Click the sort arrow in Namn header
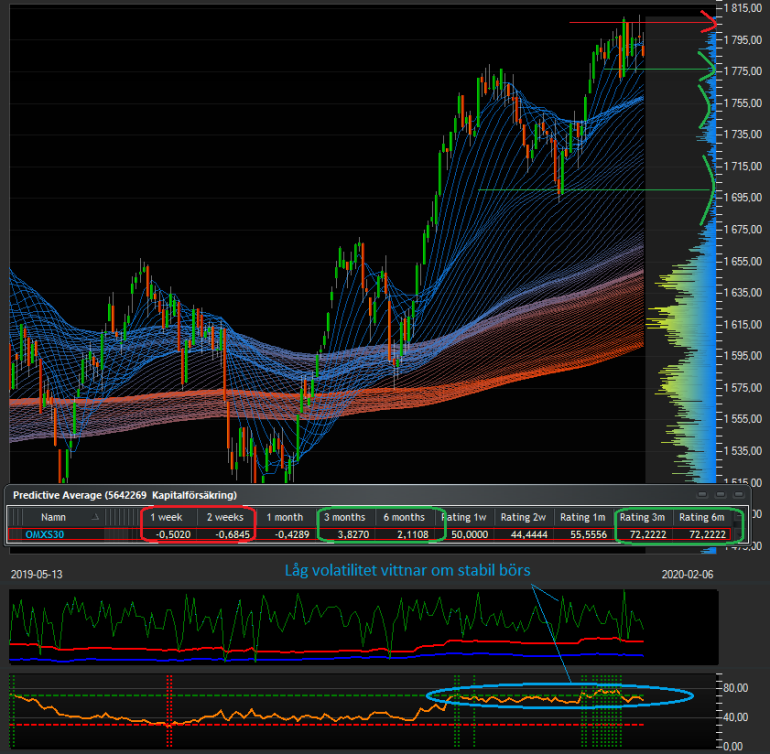 [95, 517]
